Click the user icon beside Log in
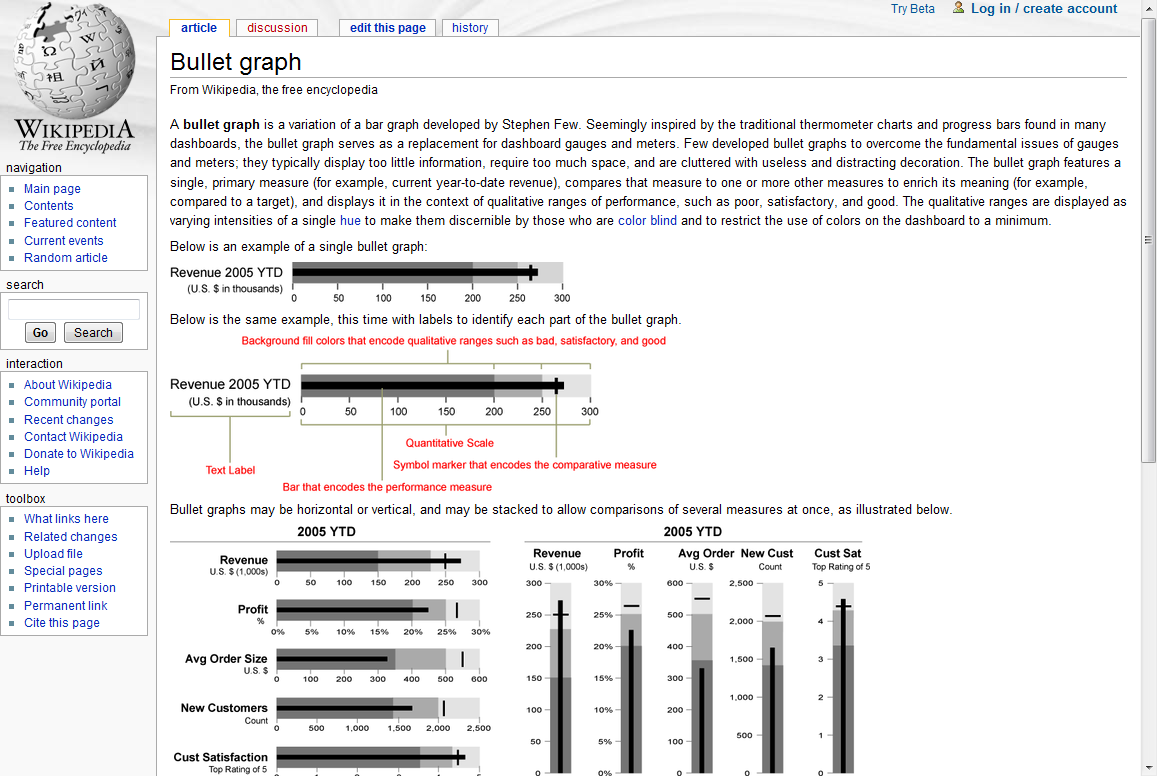Viewport: 1157px width, 776px height. [x=958, y=8]
